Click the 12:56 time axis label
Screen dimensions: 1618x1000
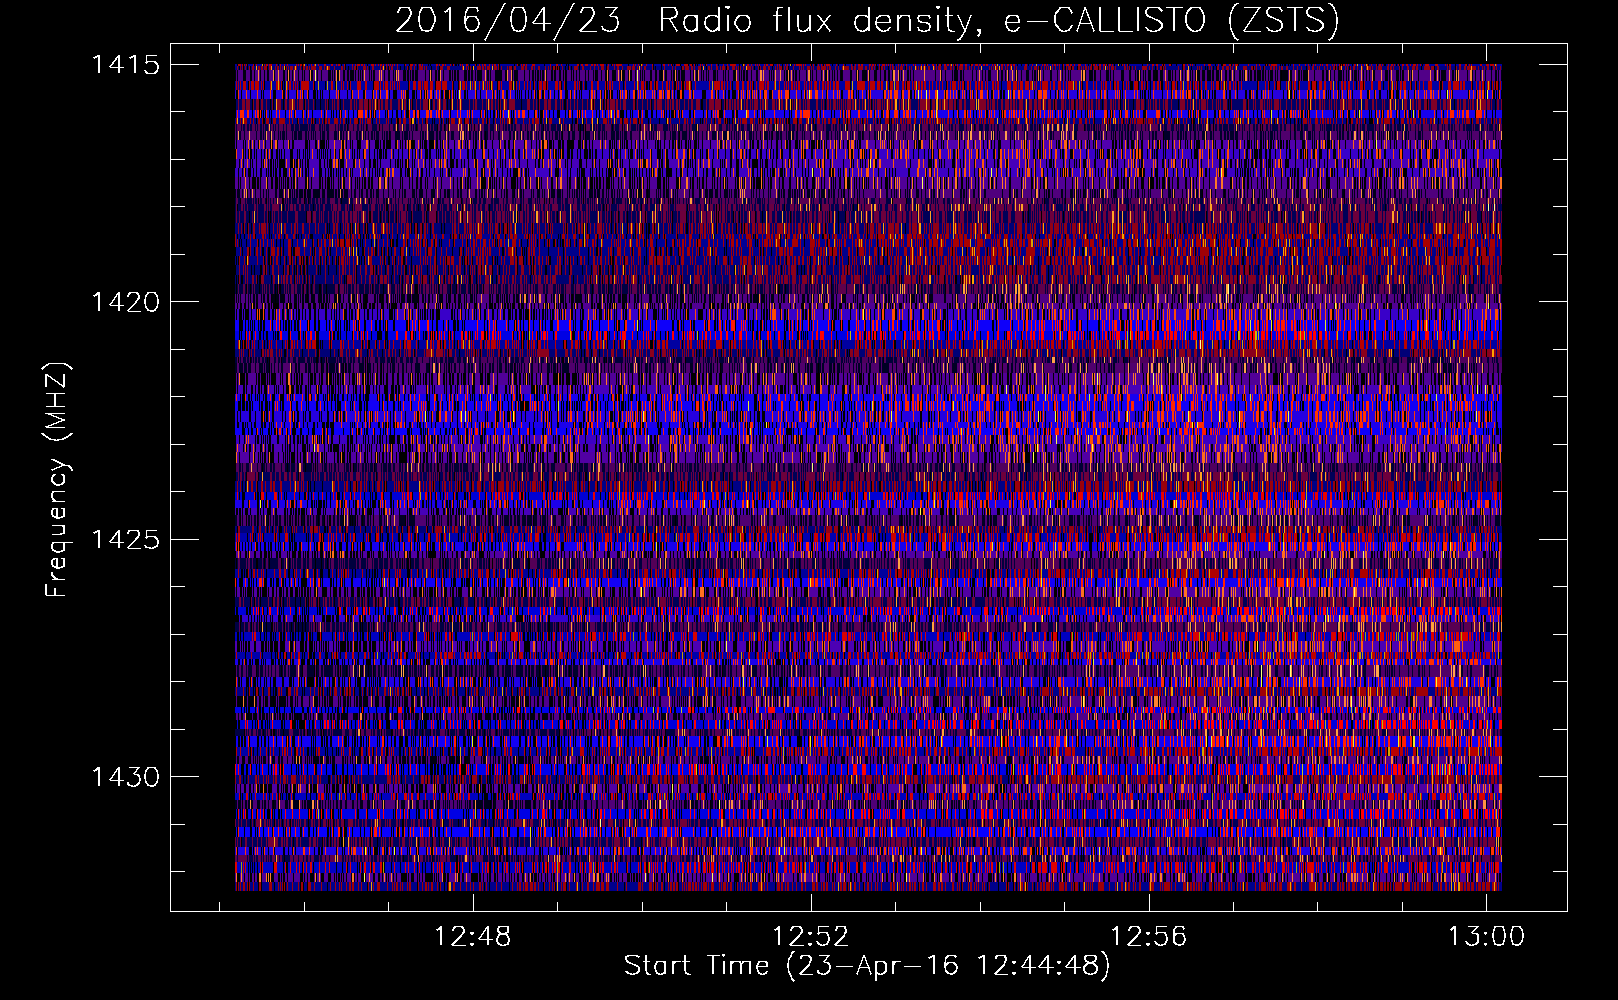[x=1148, y=936]
